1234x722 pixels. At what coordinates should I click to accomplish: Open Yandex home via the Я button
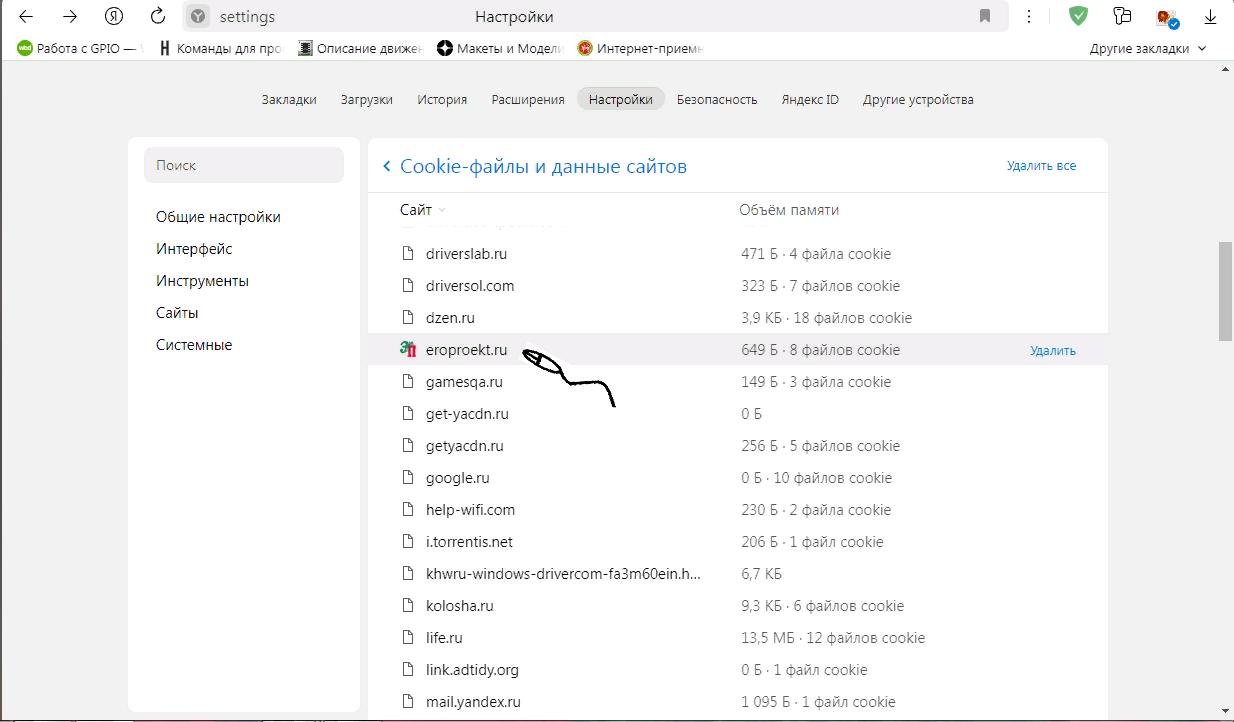113,16
